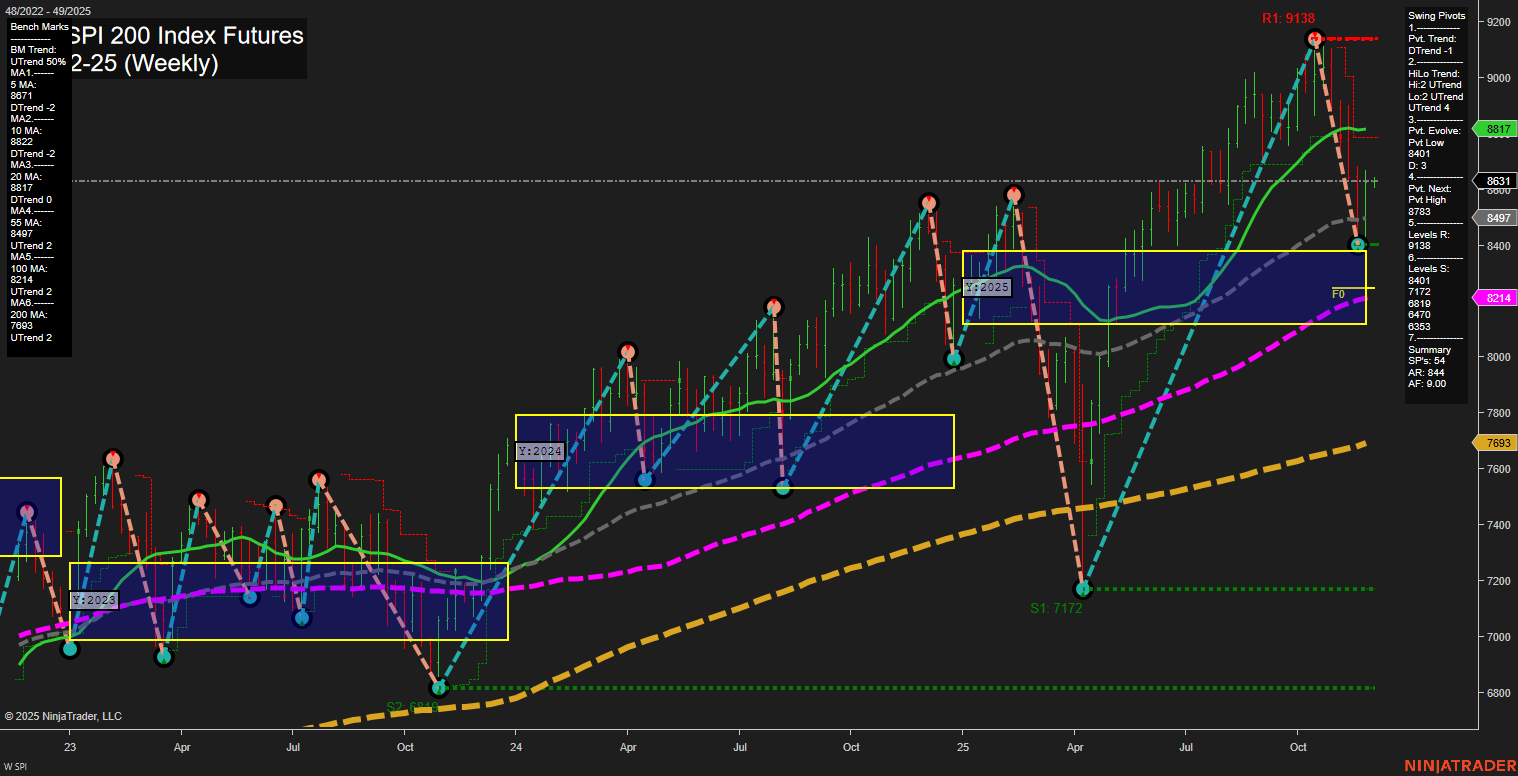Viewport: 1518px width, 776px height.
Task: Click Pvt. Evolve Pvt Low 8401 entry
Action: click(1434, 143)
